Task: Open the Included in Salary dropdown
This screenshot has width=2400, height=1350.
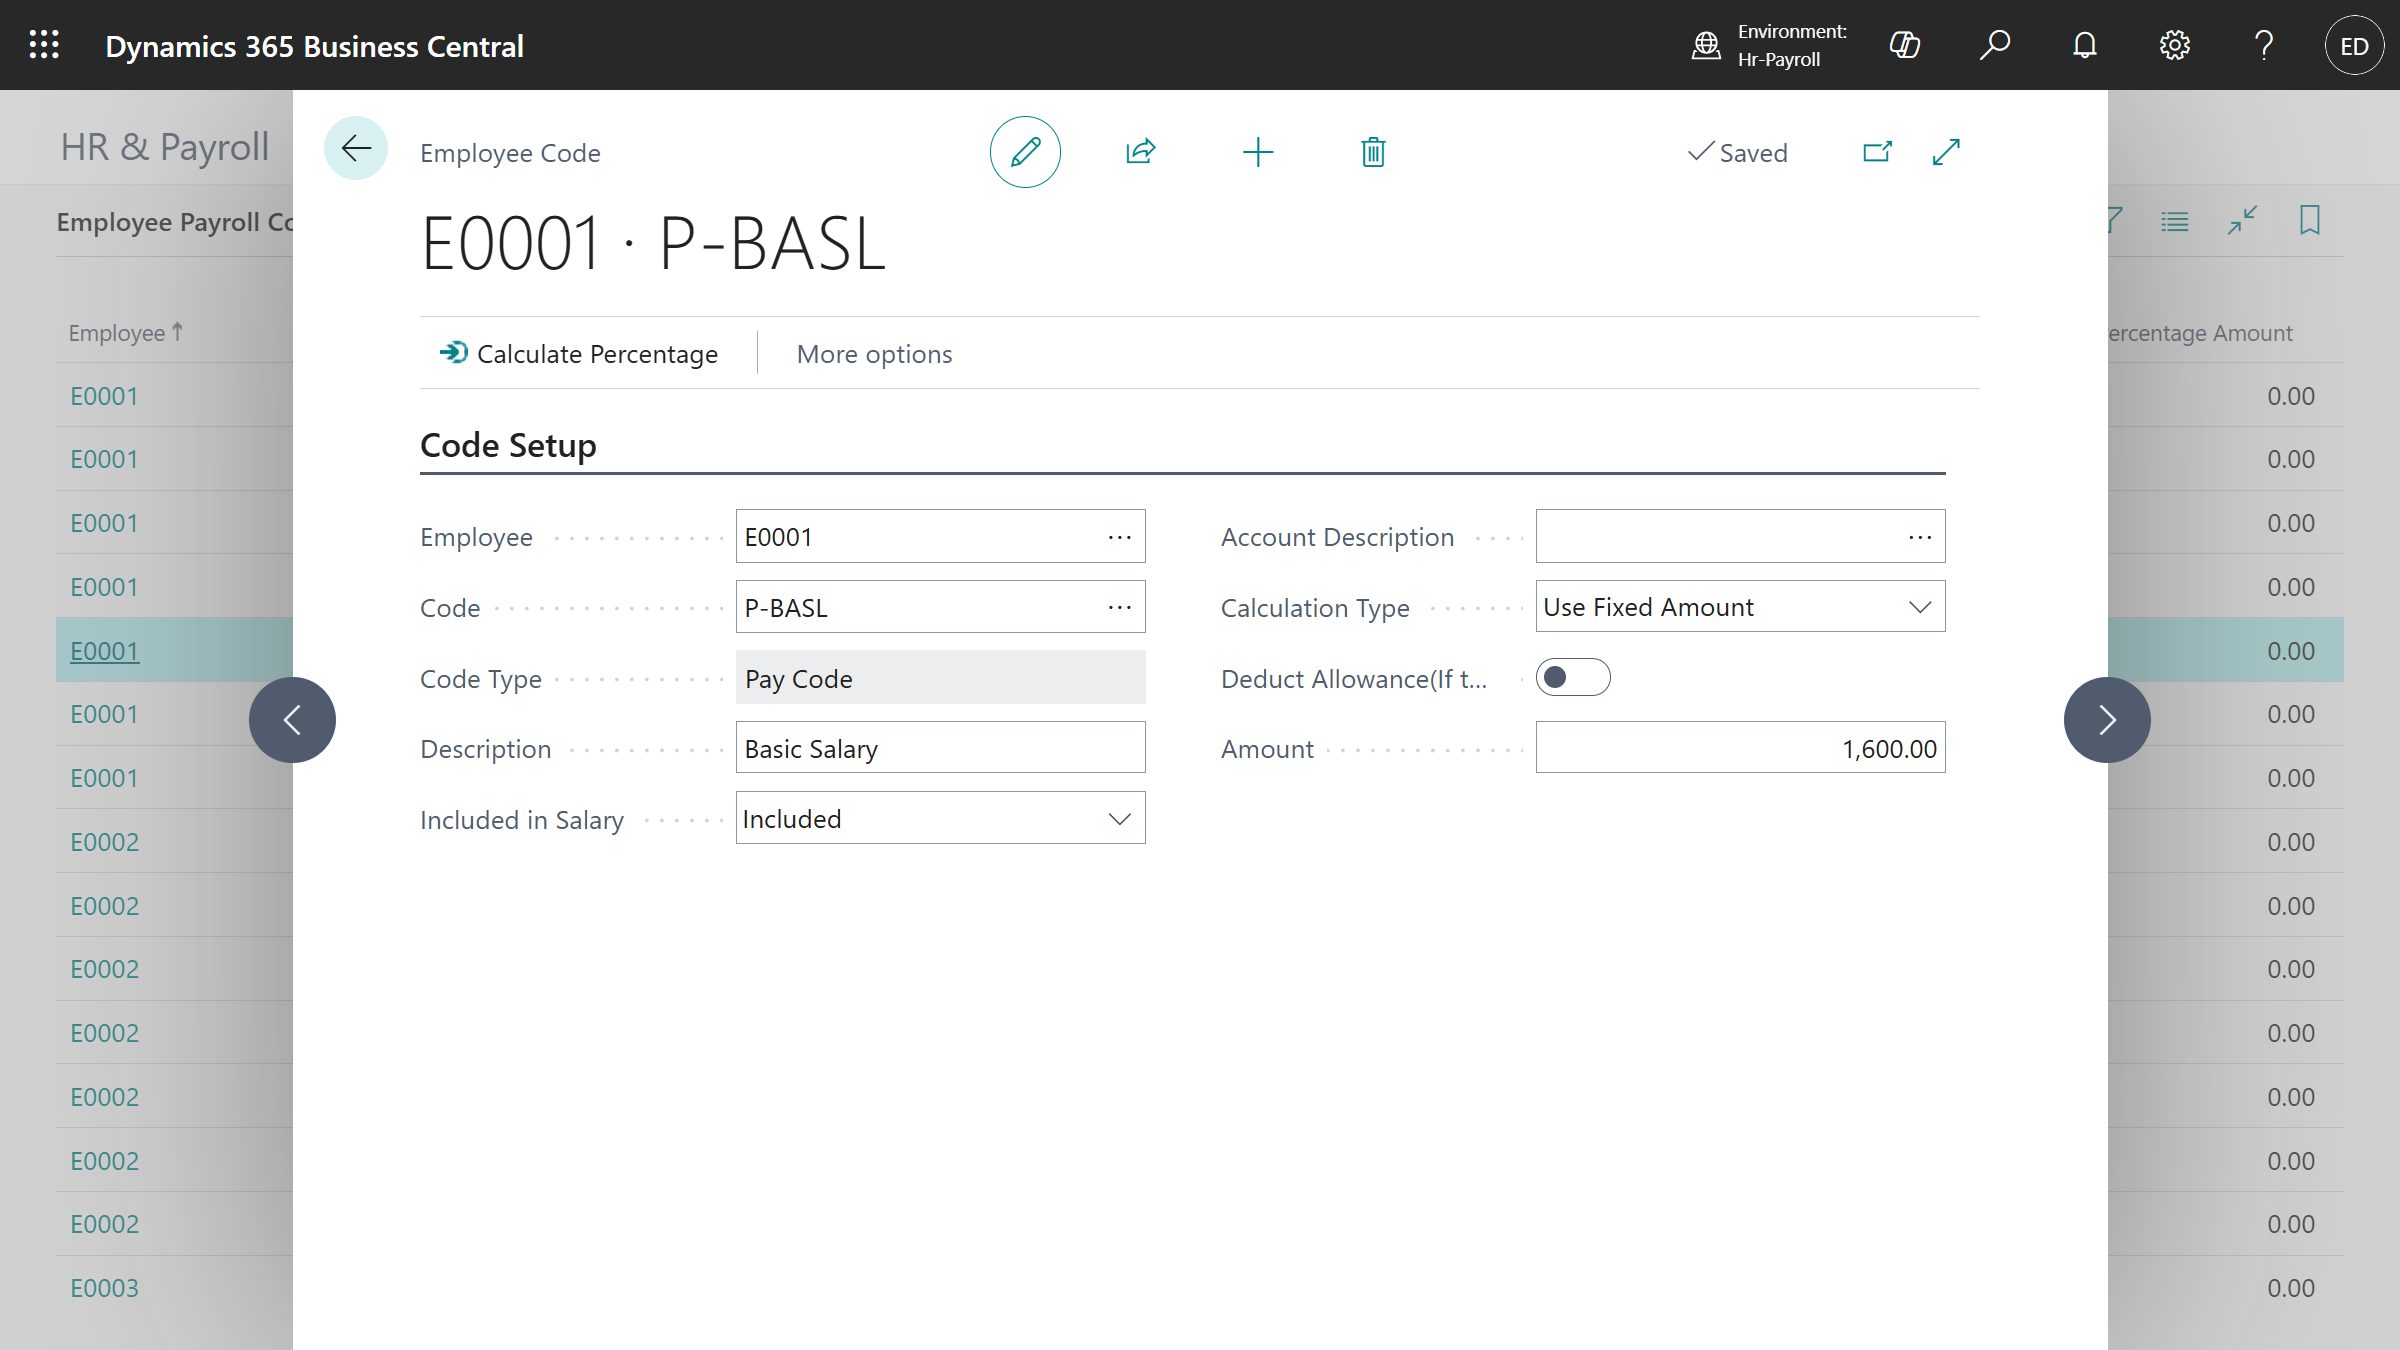Action: pyautogui.click(x=1119, y=819)
